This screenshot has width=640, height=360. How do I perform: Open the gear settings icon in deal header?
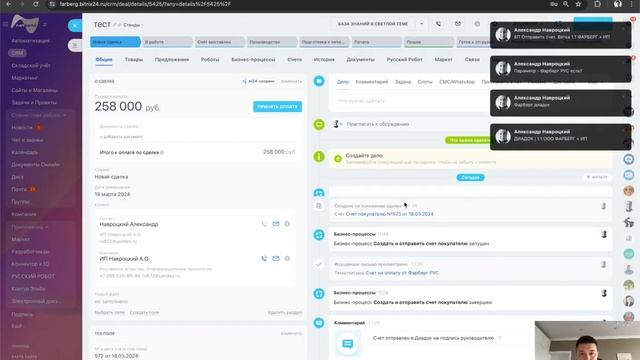477,24
